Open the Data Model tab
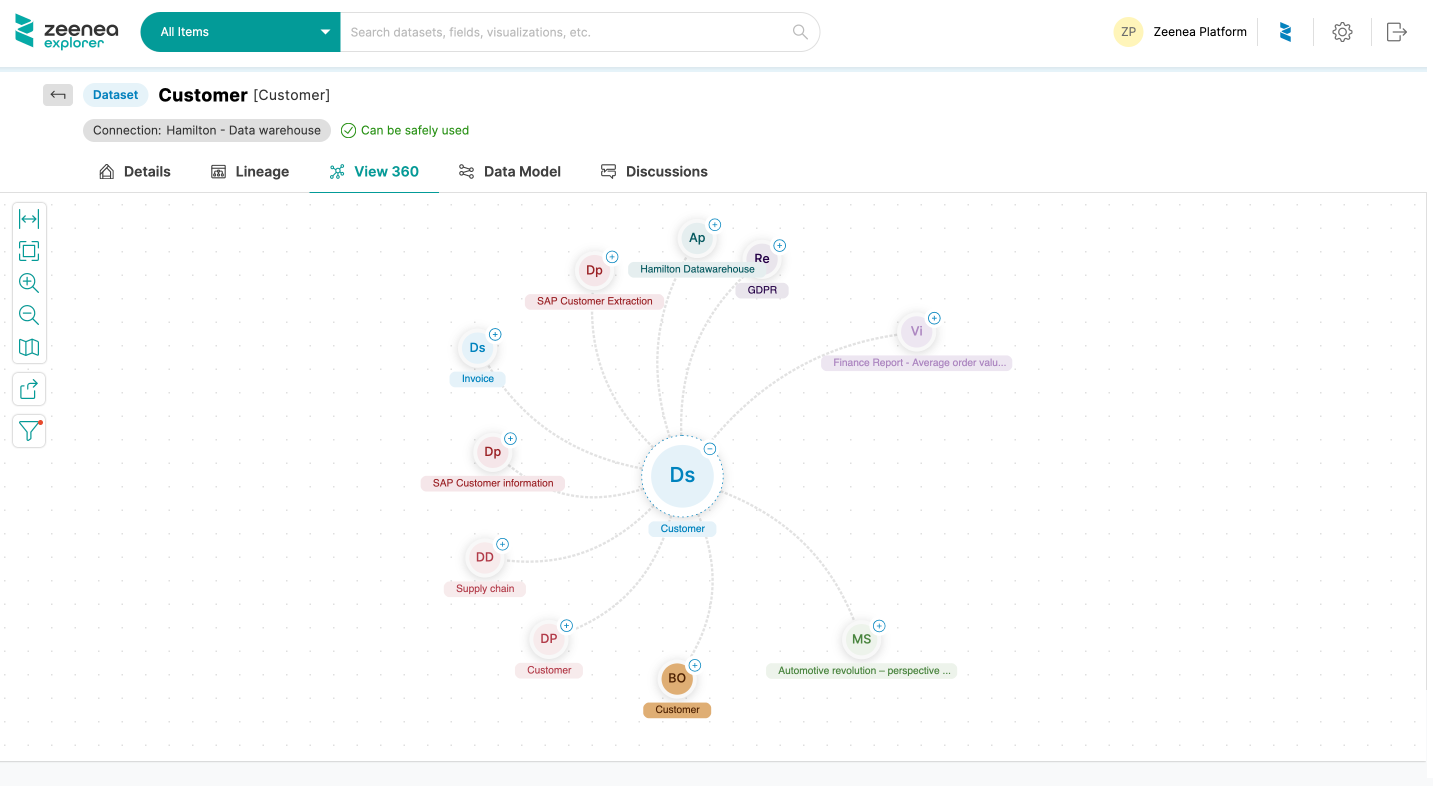Image resolution: width=1440 pixels, height=787 pixels. 510,171
